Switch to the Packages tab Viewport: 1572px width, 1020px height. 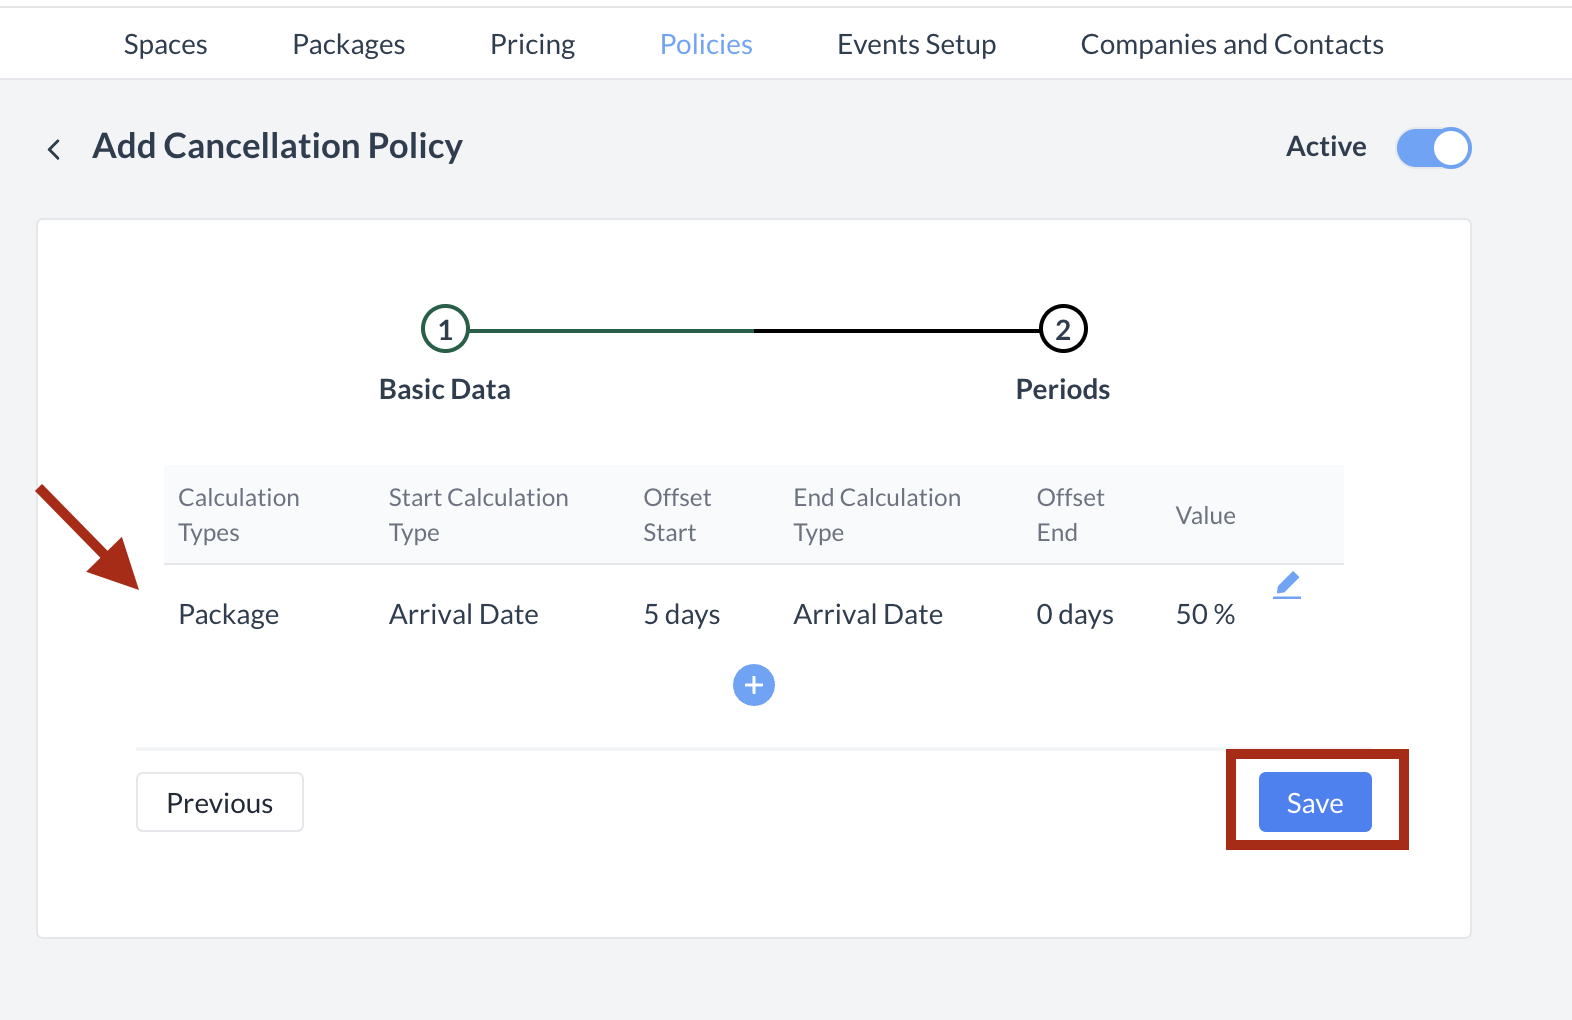(x=348, y=45)
